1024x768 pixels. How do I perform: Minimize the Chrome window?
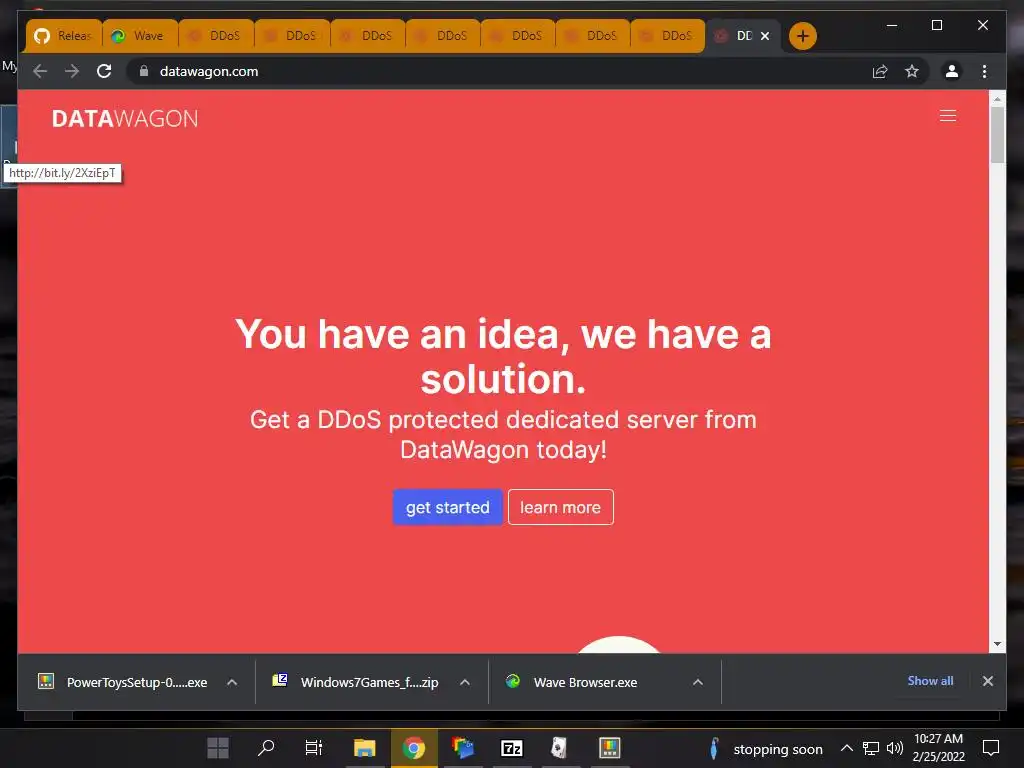click(x=891, y=25)
